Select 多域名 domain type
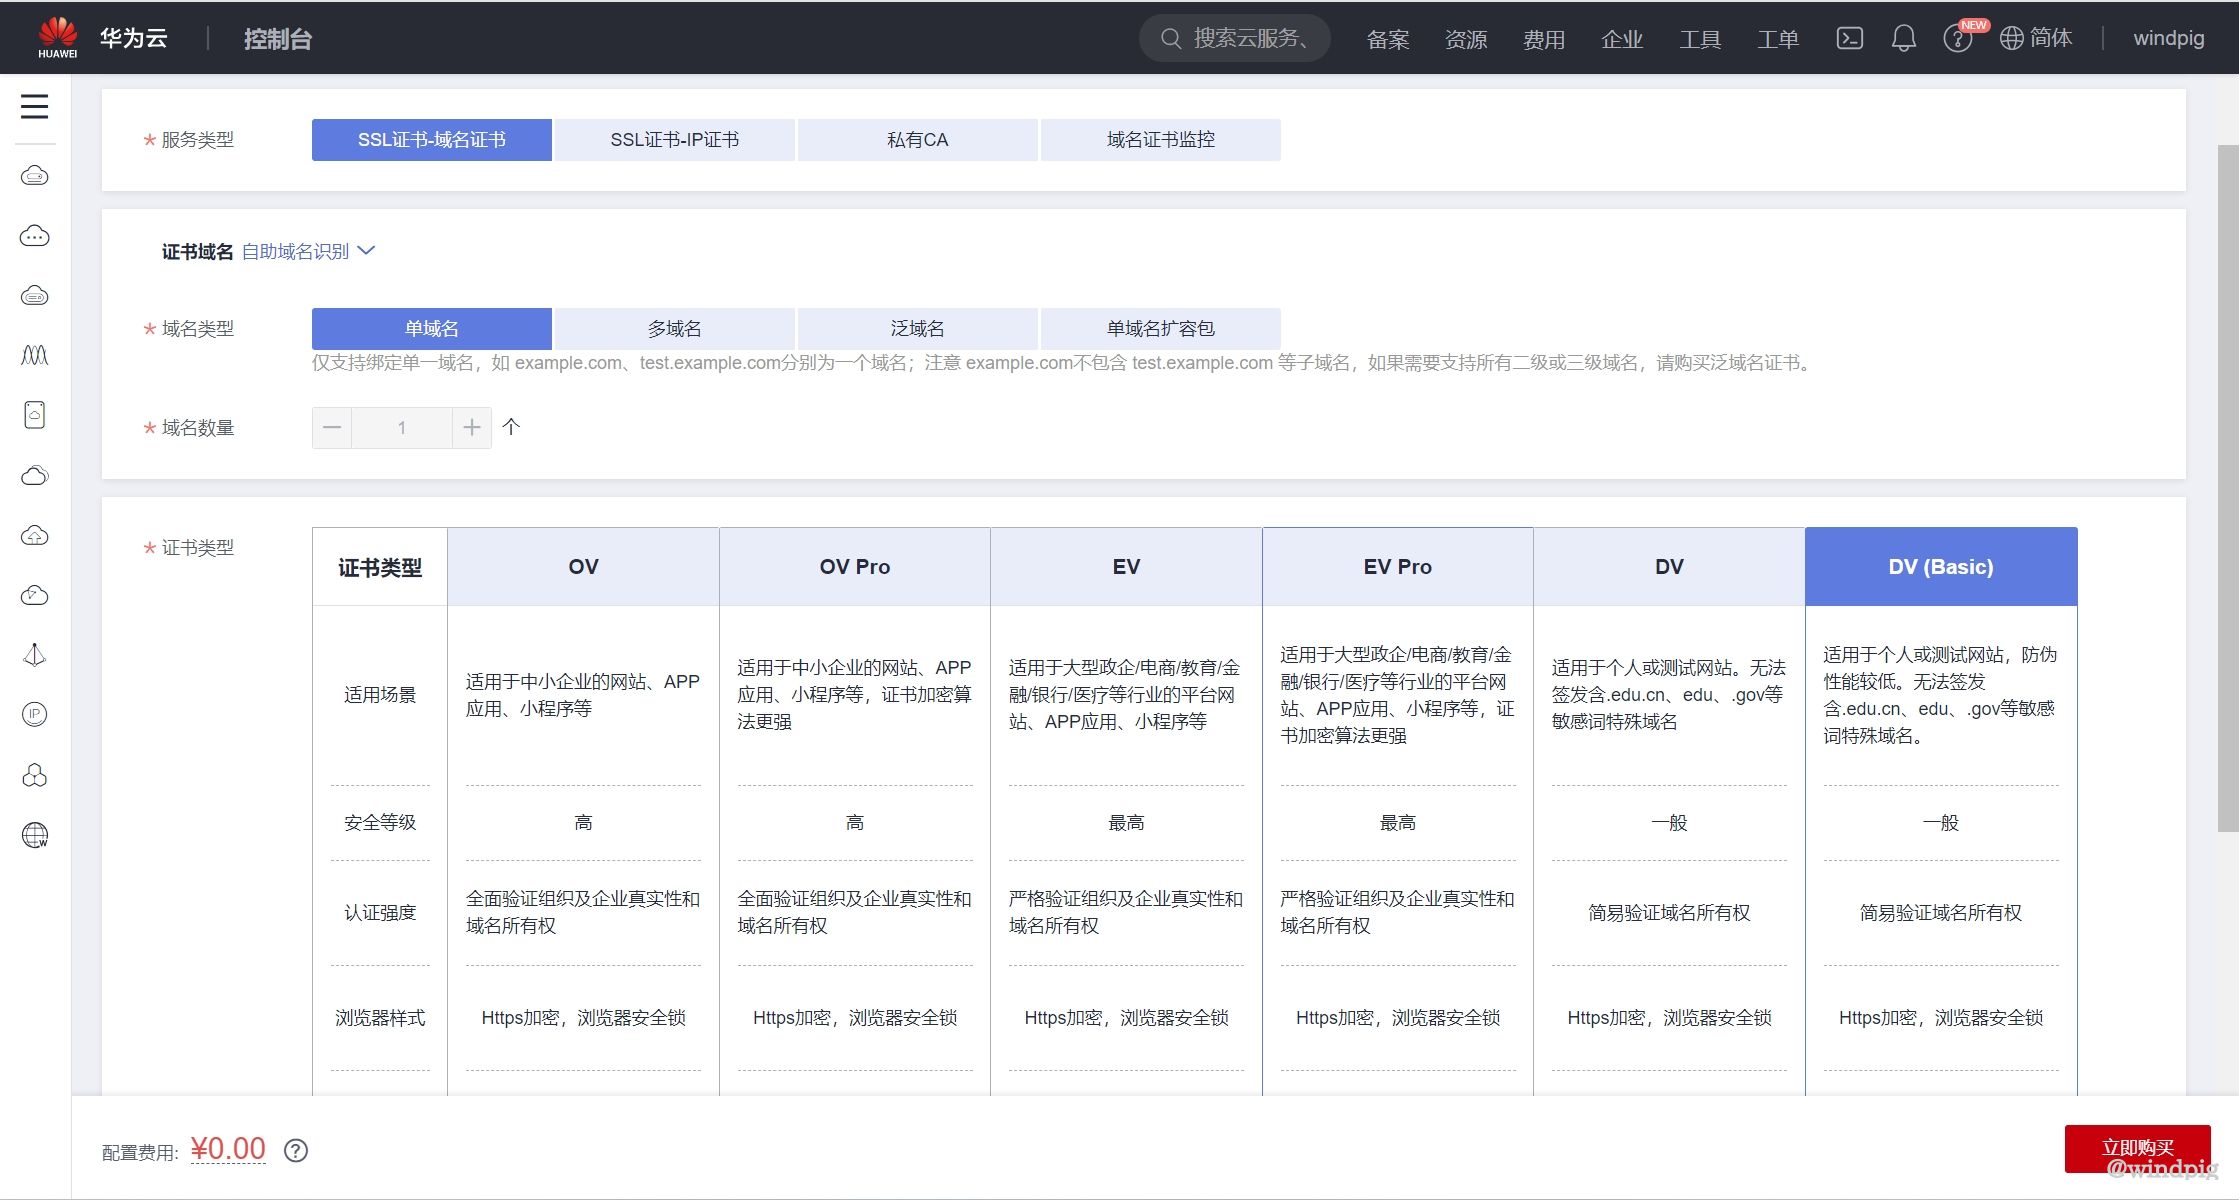 pos(675,329)
